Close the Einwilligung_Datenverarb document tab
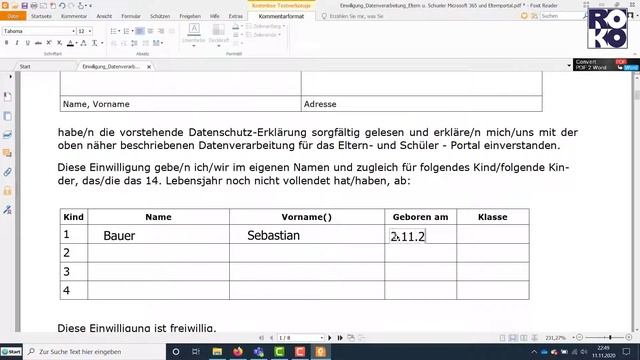 (x=149, y=67)
